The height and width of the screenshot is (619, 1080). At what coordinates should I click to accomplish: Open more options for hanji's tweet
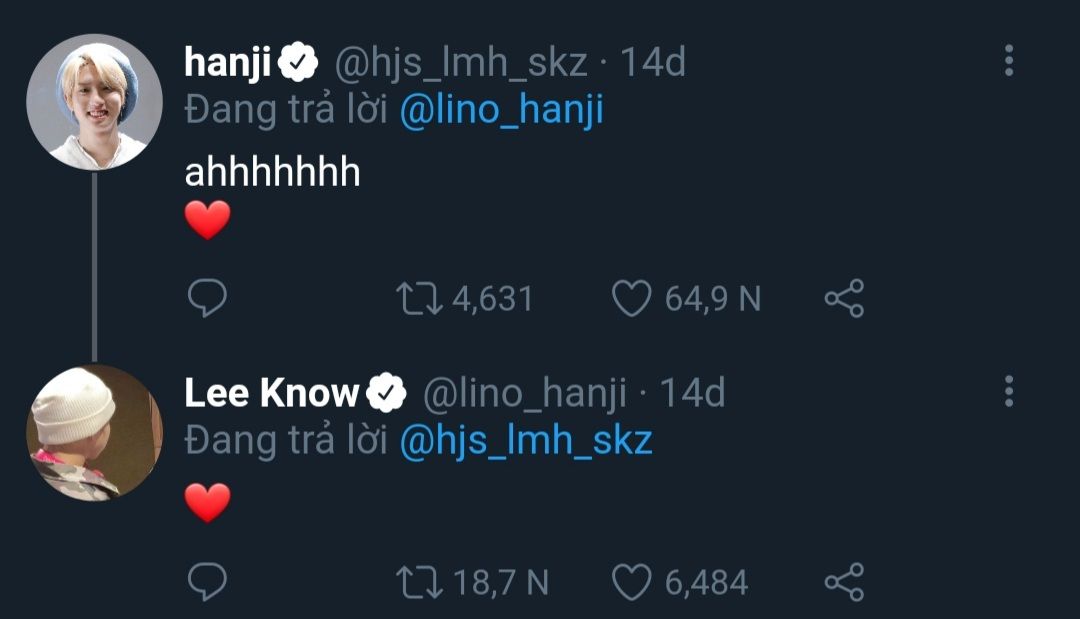click(1008, 61)
